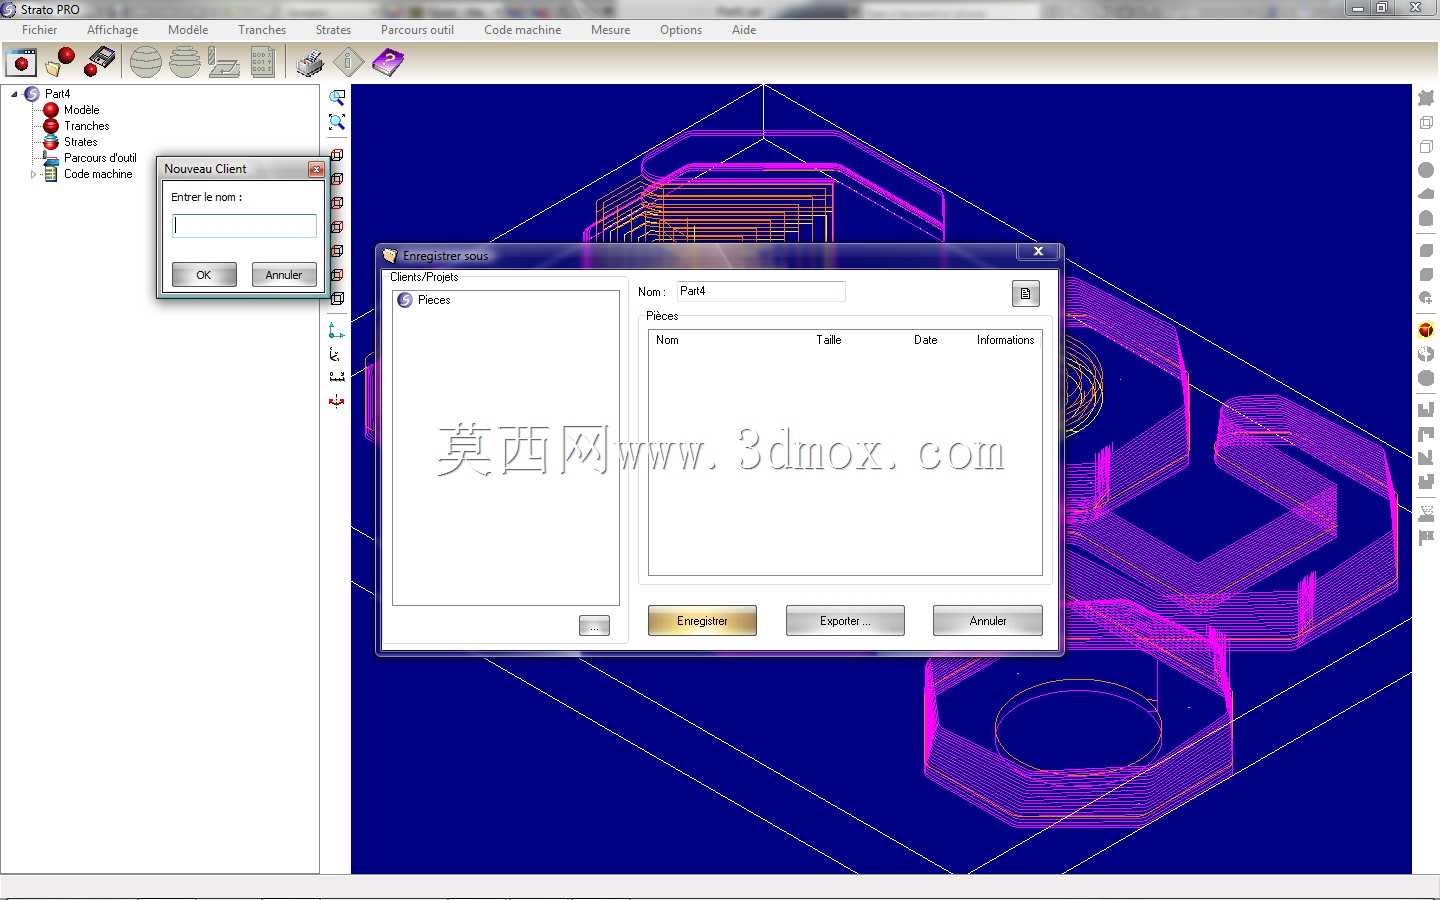
Task: Open the Options menu
Action: (681, 30)
